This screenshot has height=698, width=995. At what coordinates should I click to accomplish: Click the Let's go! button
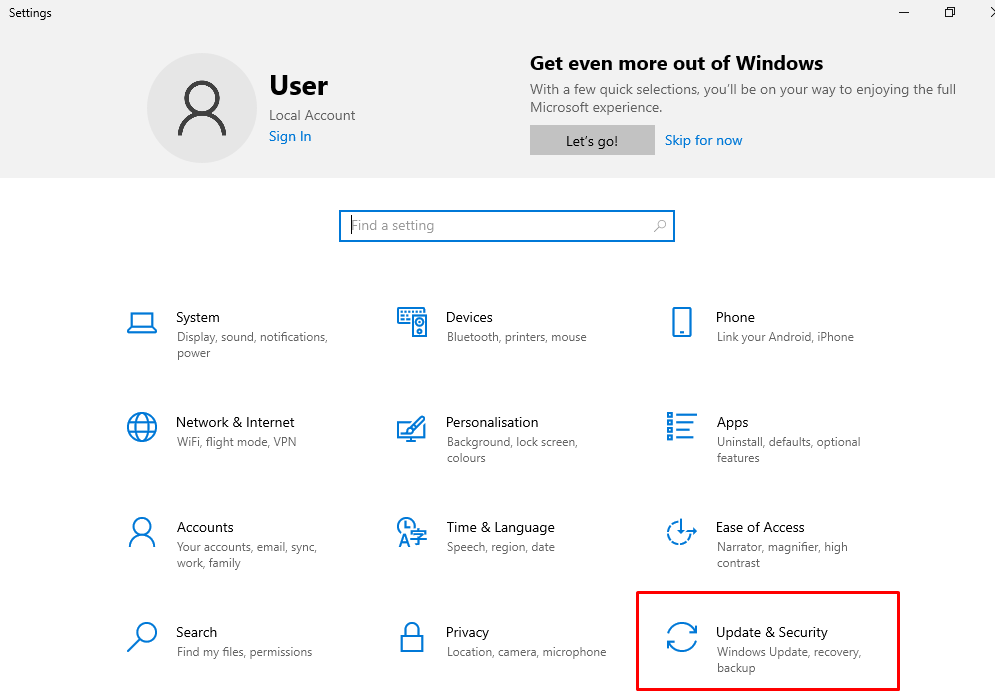click(x=592, y=140)
